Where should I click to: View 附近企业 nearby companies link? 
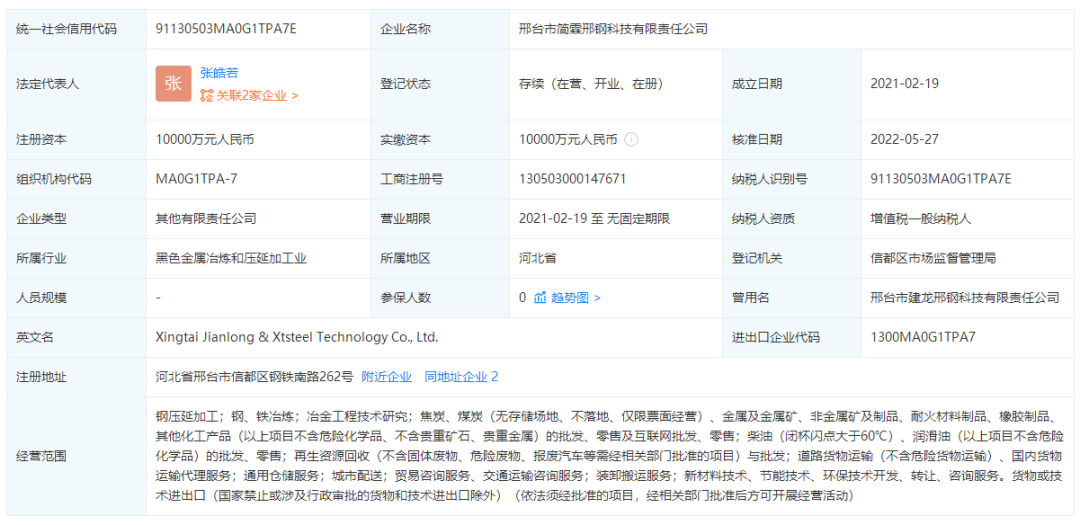coord(386,377)
